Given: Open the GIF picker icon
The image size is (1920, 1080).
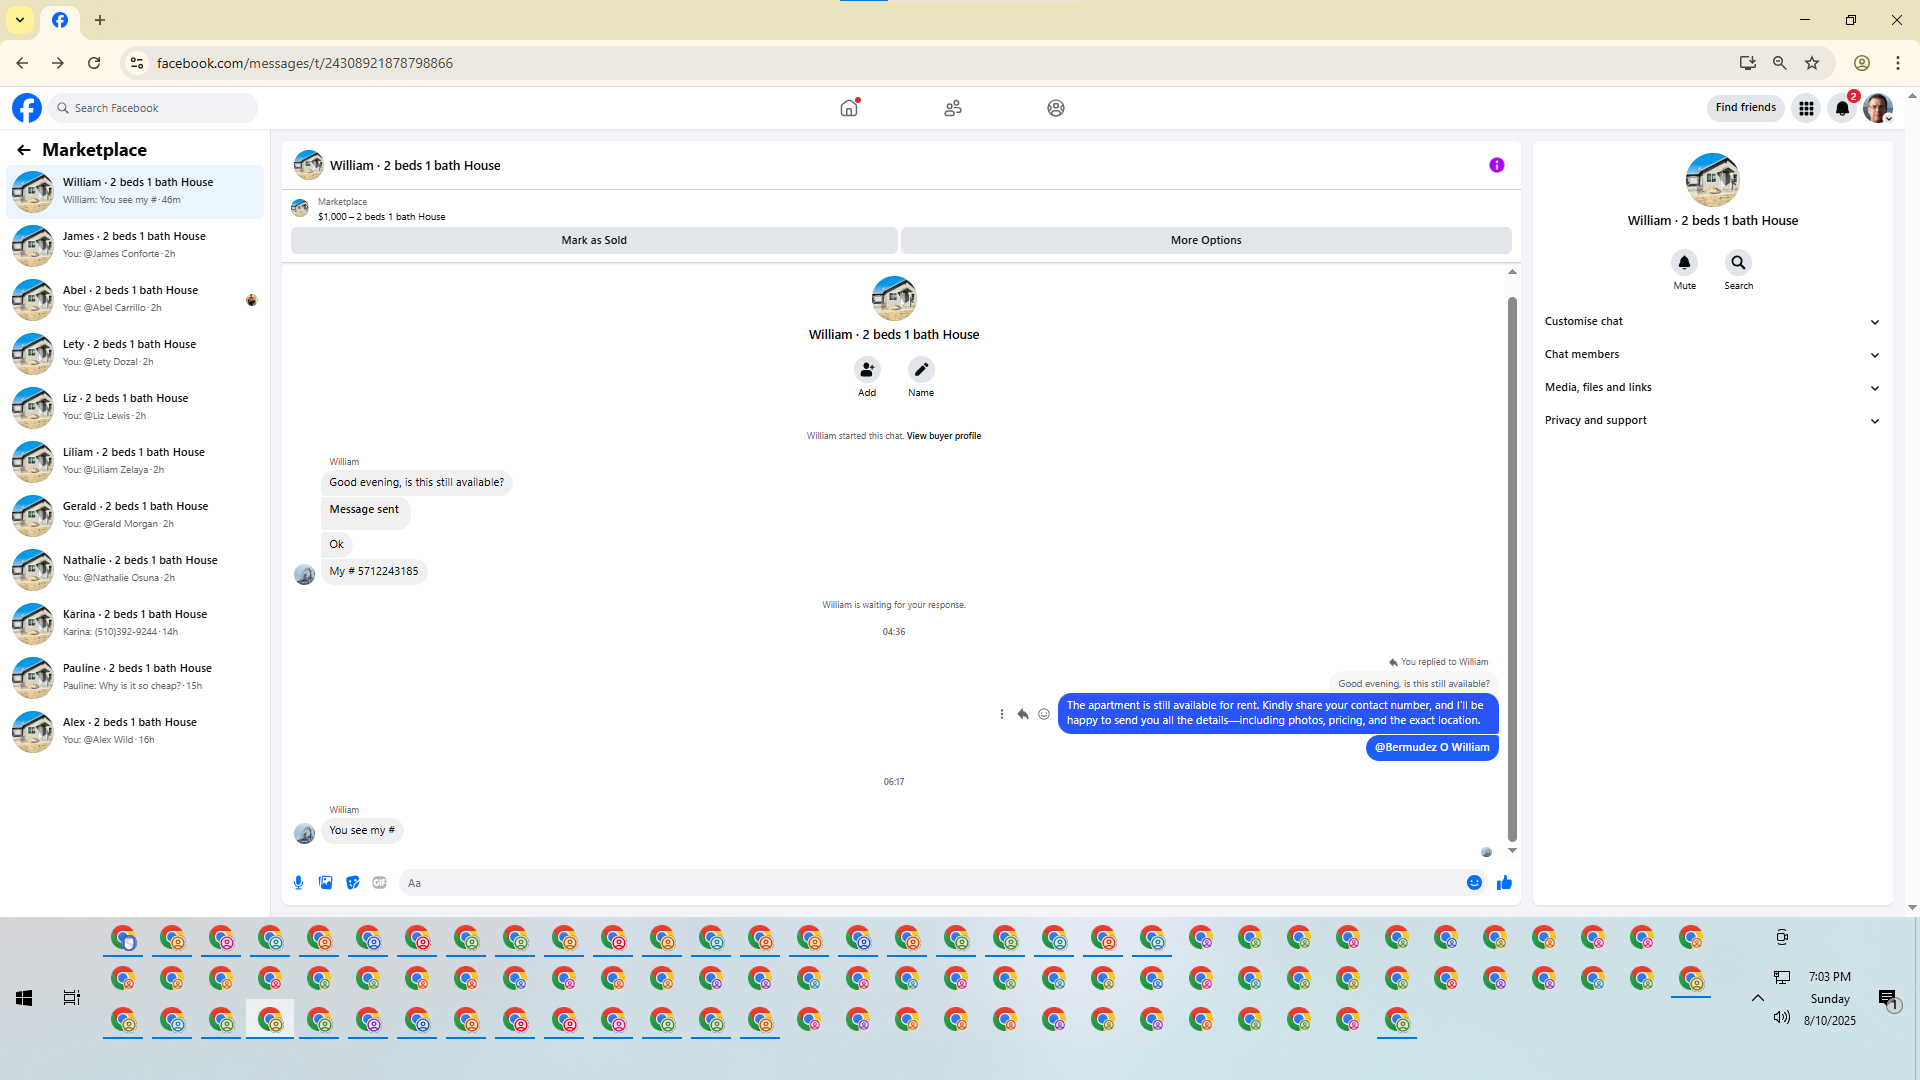Looking at the screenshot, I should point(379,882).
